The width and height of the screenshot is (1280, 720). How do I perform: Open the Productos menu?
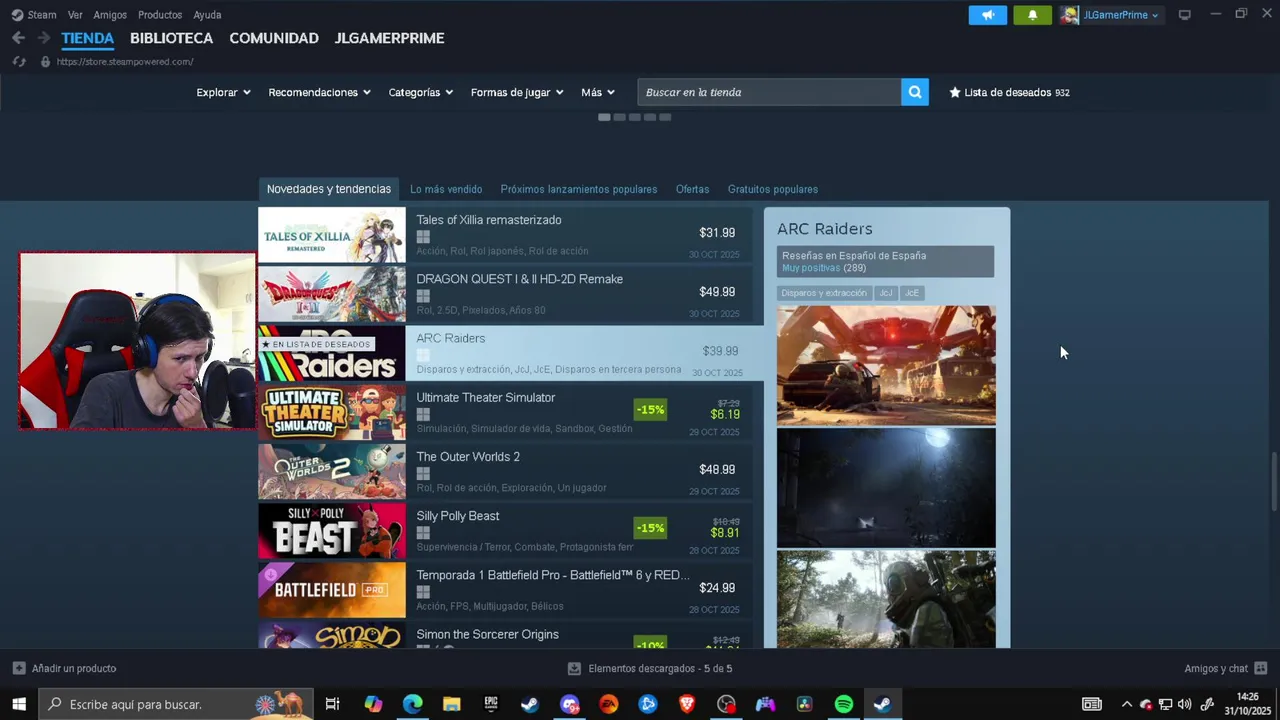tap(160, 15)
